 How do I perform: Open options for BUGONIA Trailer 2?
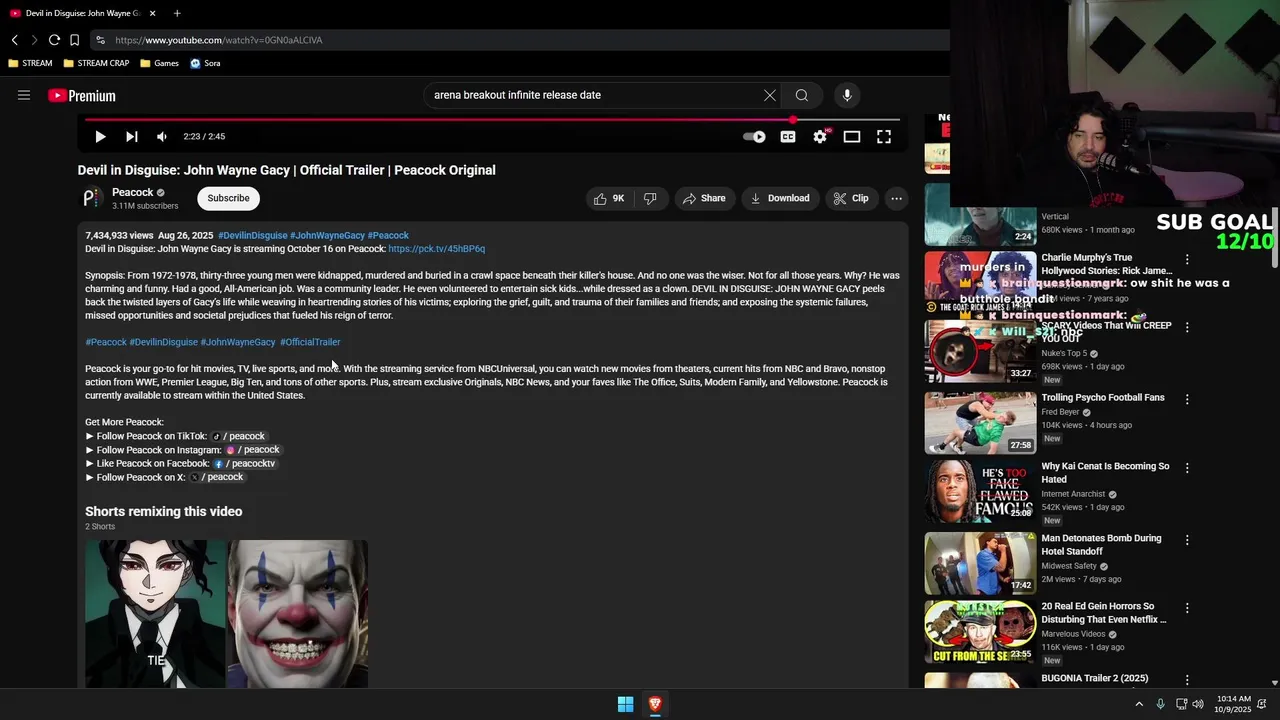click(1187, 680)
